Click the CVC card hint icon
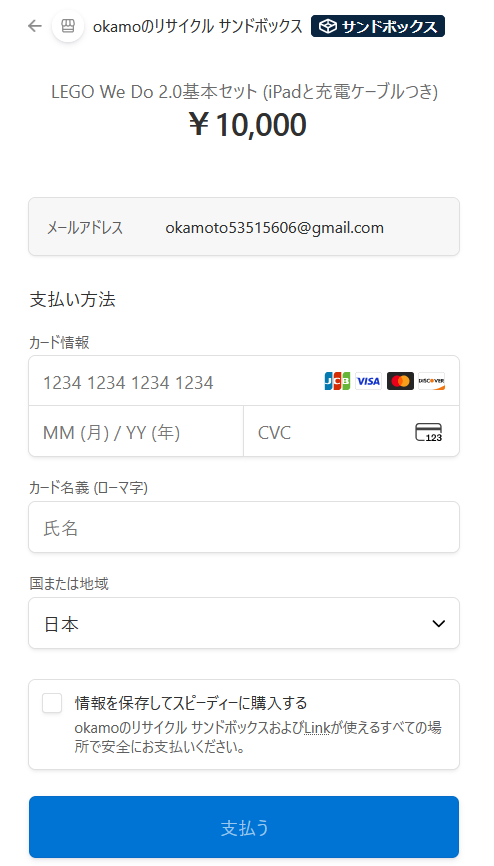The width and height of the screenshot is (494, 866). (x=429, y=432)
